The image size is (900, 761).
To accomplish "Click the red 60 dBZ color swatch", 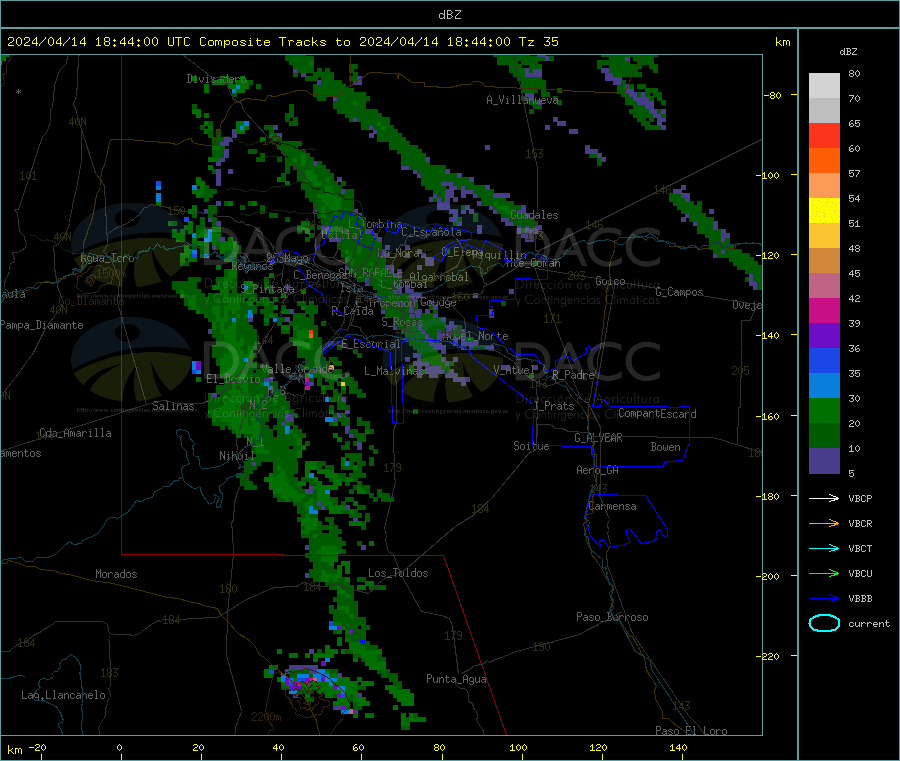I will (x=824, y=135).
